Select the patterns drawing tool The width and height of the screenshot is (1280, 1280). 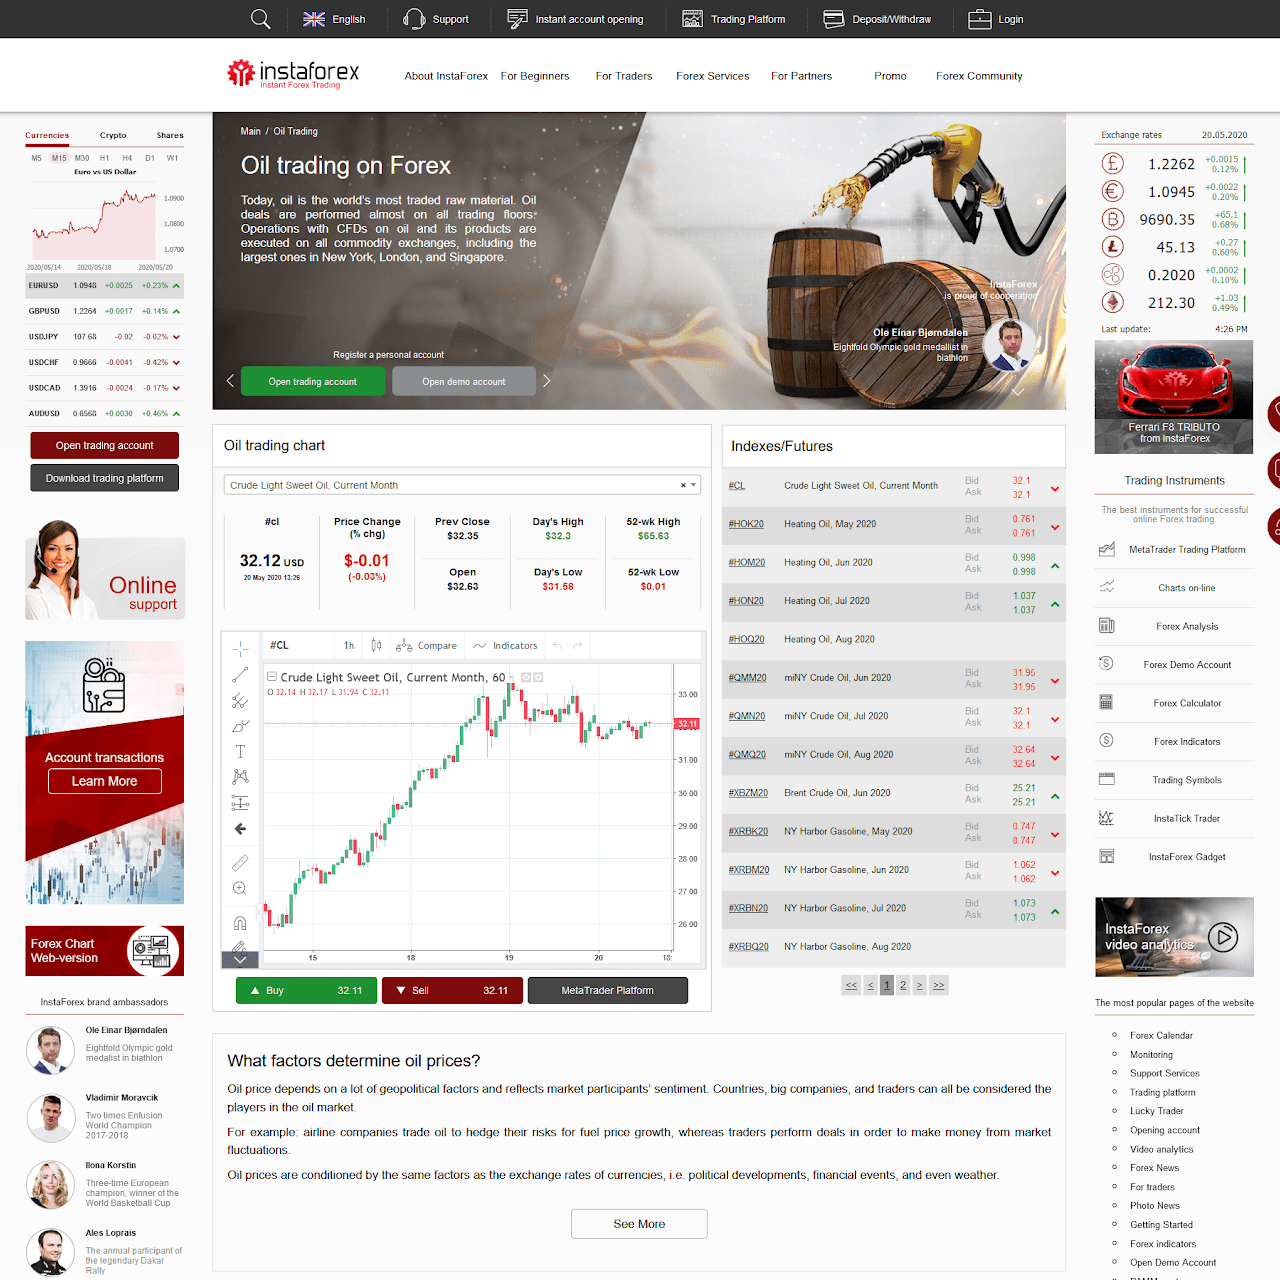240,777
